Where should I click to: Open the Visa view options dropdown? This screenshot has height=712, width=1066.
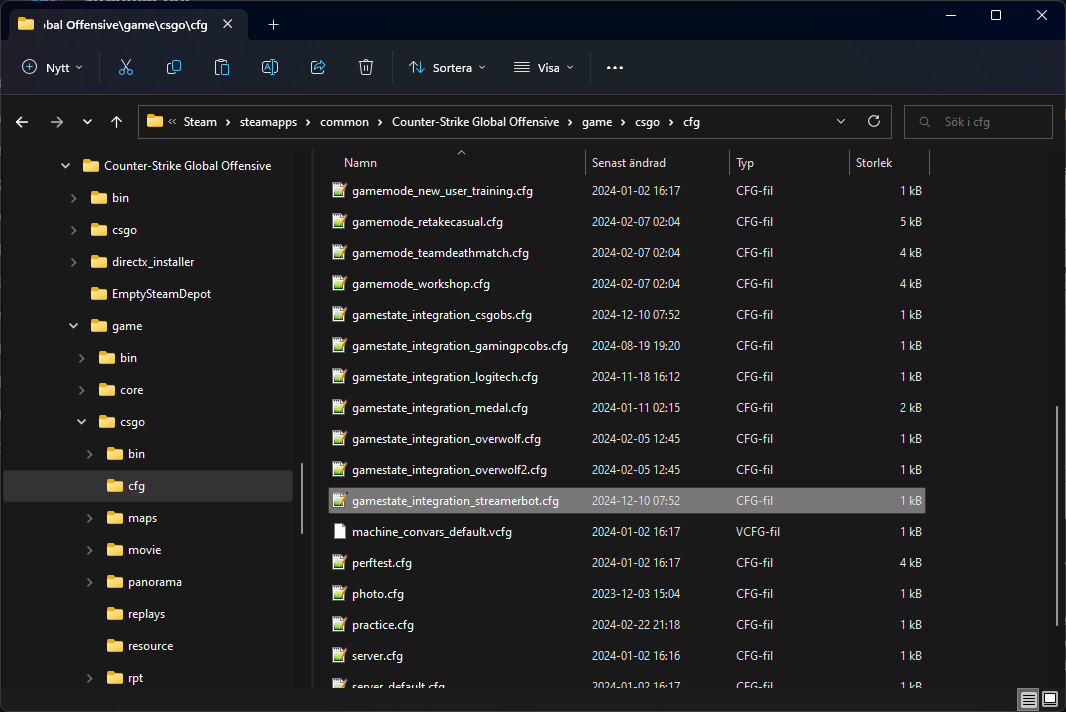coord(544,67)
